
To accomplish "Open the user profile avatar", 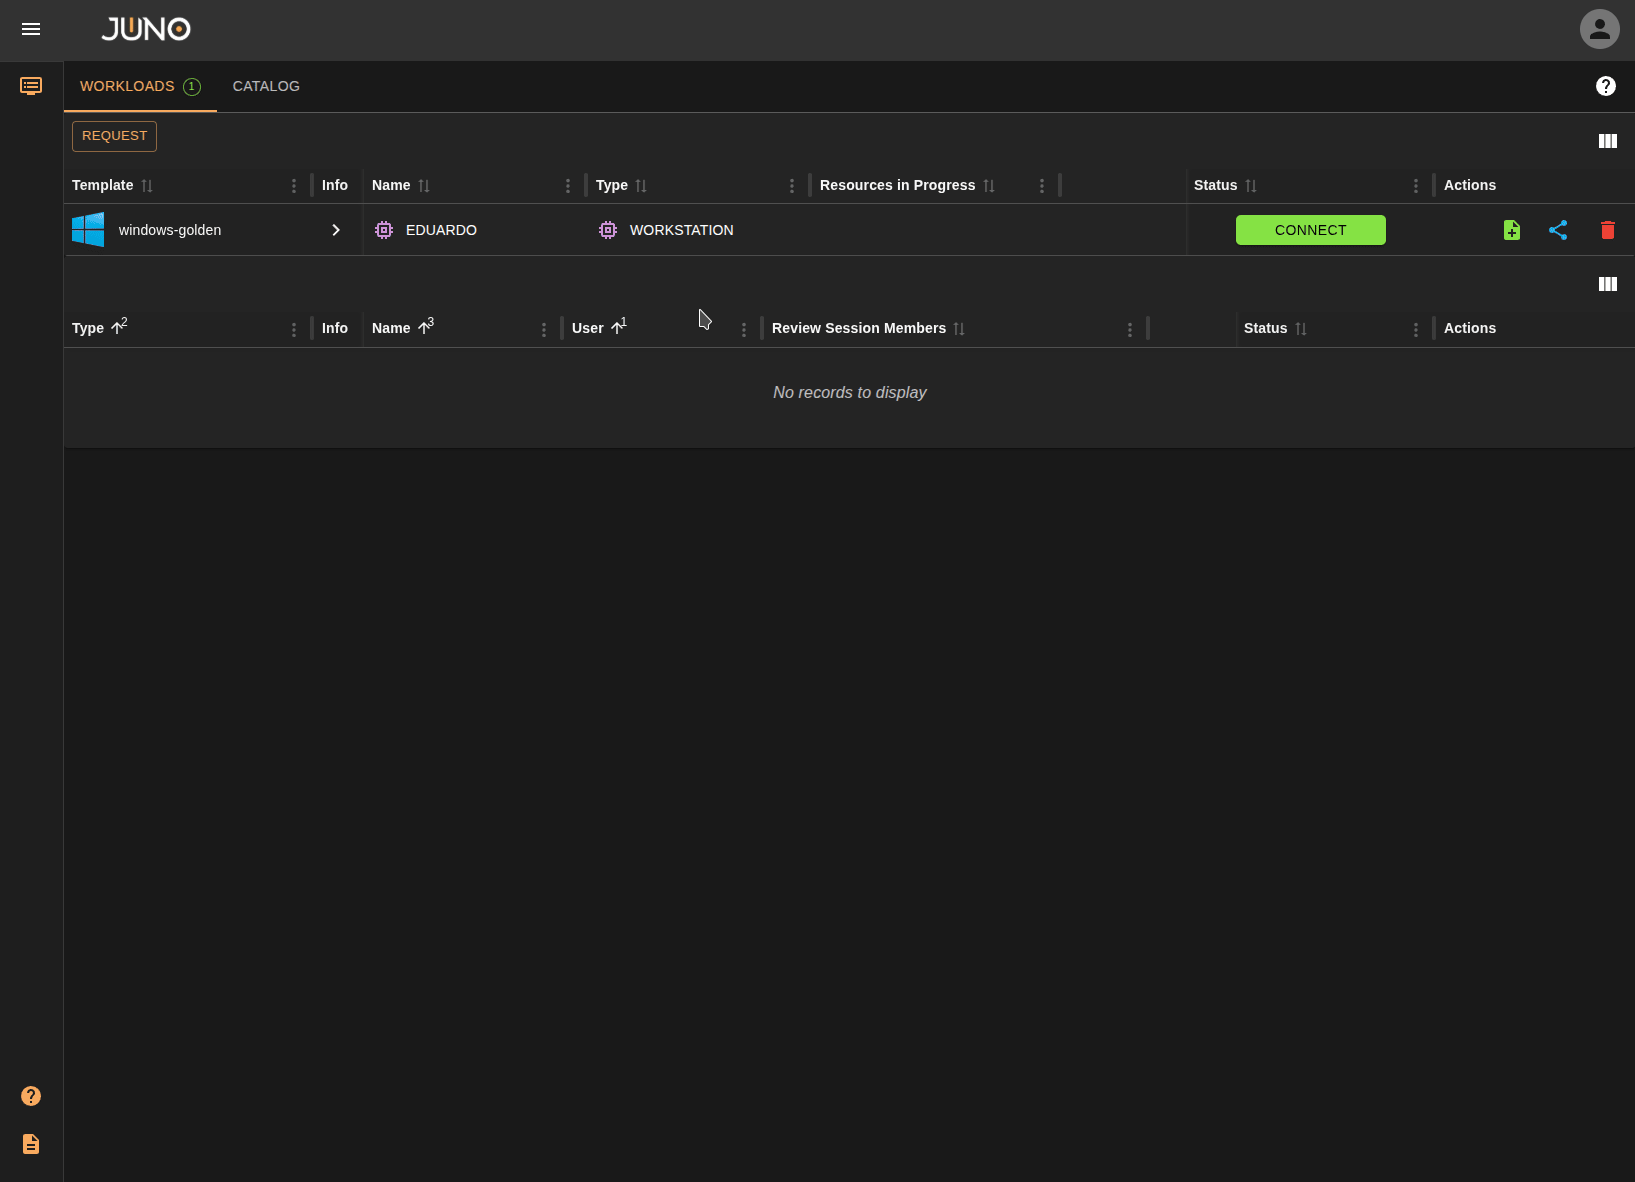I will point(1599,29).
